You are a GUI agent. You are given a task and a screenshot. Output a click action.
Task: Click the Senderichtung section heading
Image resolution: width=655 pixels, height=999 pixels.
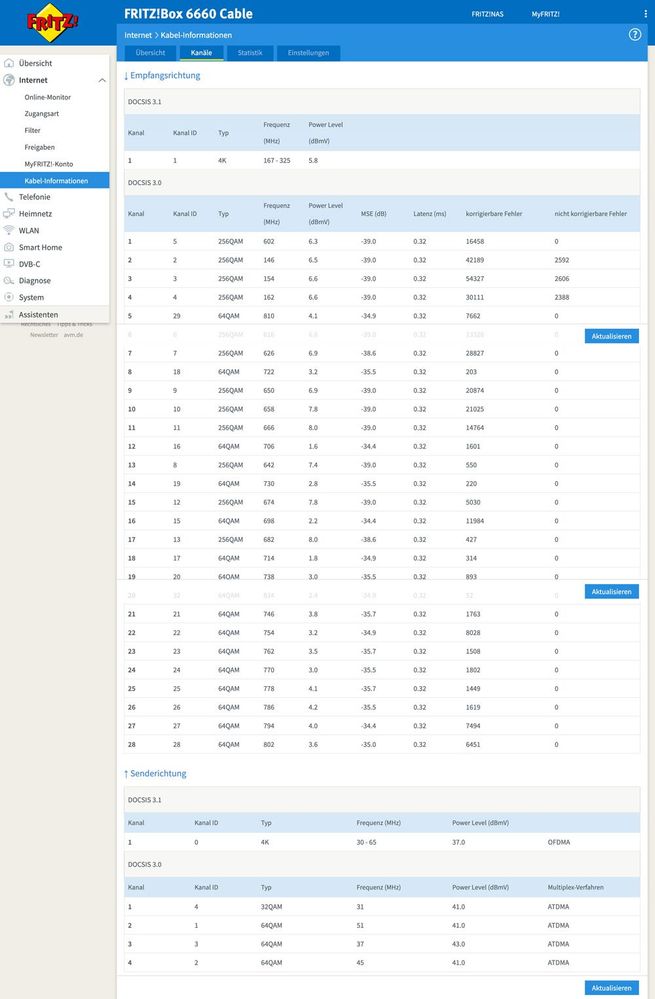155,773
